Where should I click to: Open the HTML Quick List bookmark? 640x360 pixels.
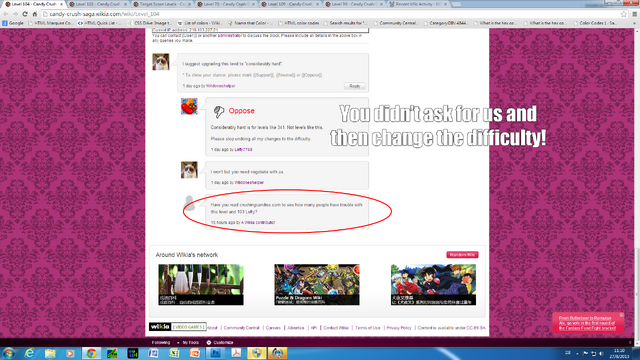pos(99,23)
